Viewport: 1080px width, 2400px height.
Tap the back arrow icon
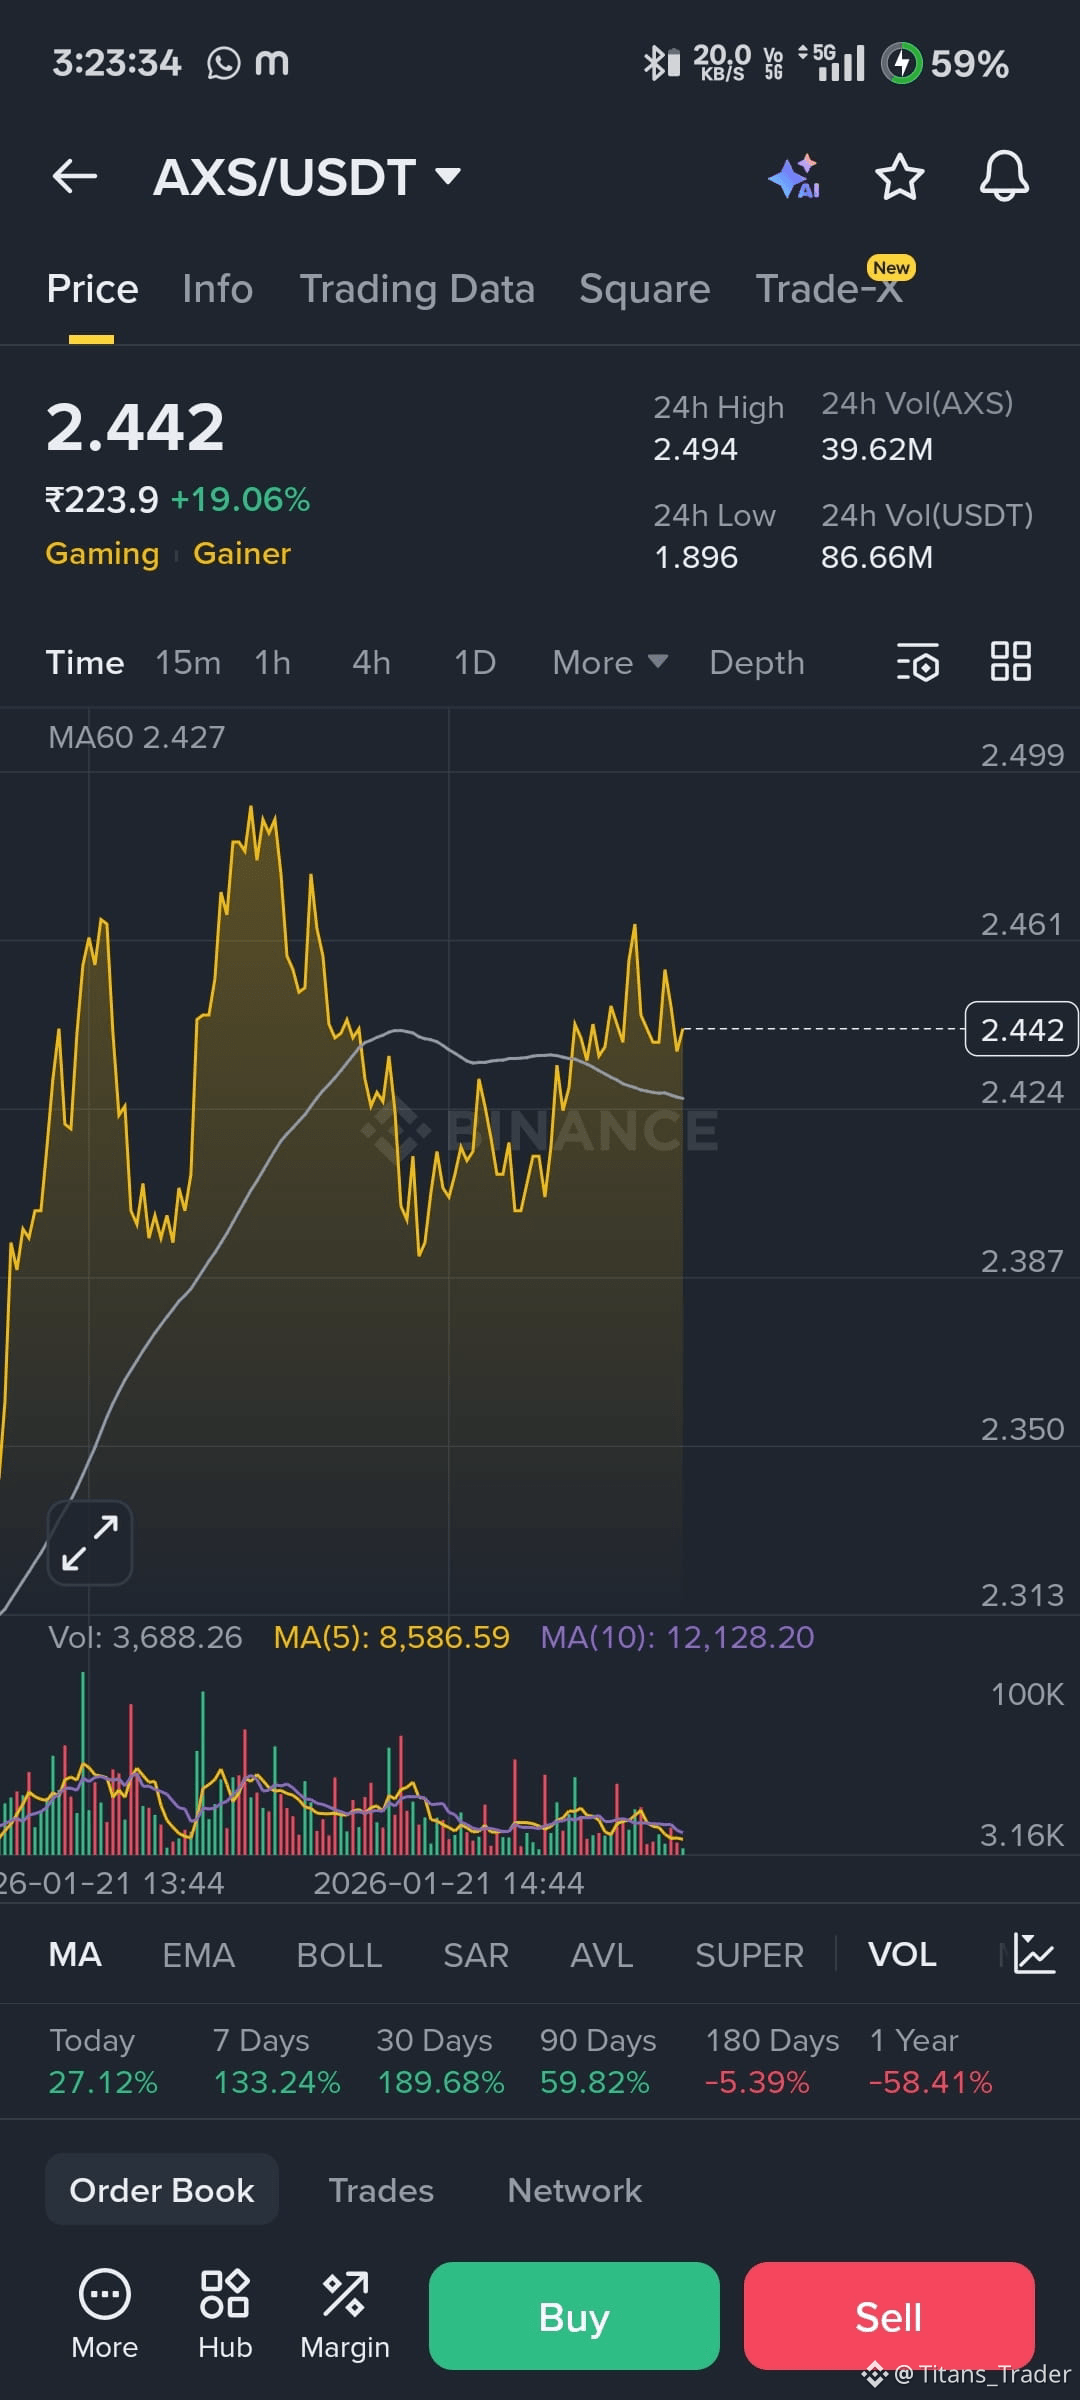click(x=75, y=177)
